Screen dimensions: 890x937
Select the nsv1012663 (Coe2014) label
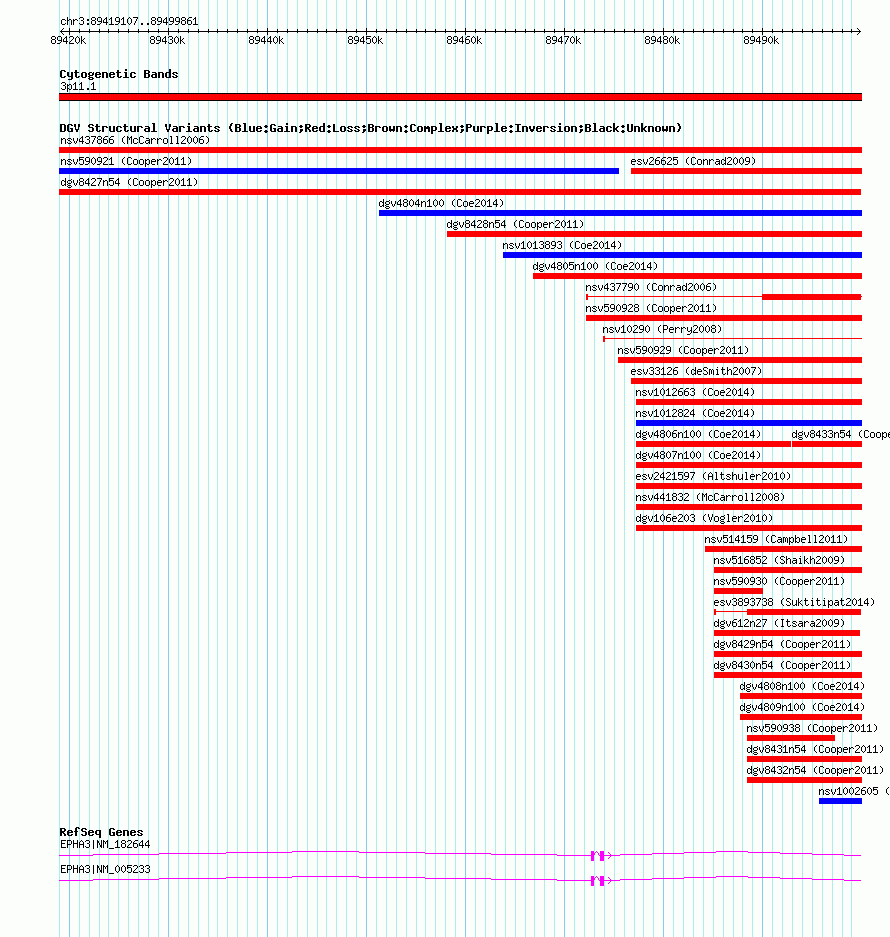(x=695, y=391)
